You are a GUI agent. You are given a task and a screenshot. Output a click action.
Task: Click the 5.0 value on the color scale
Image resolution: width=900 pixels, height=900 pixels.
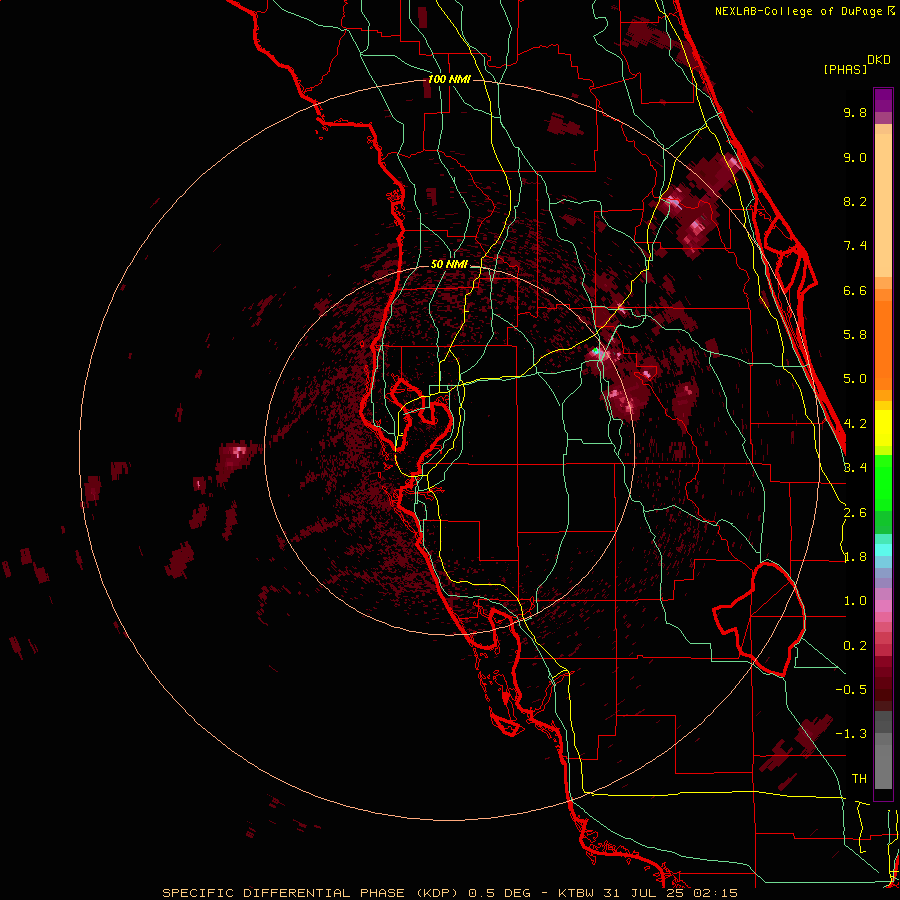tap(855, 379)
